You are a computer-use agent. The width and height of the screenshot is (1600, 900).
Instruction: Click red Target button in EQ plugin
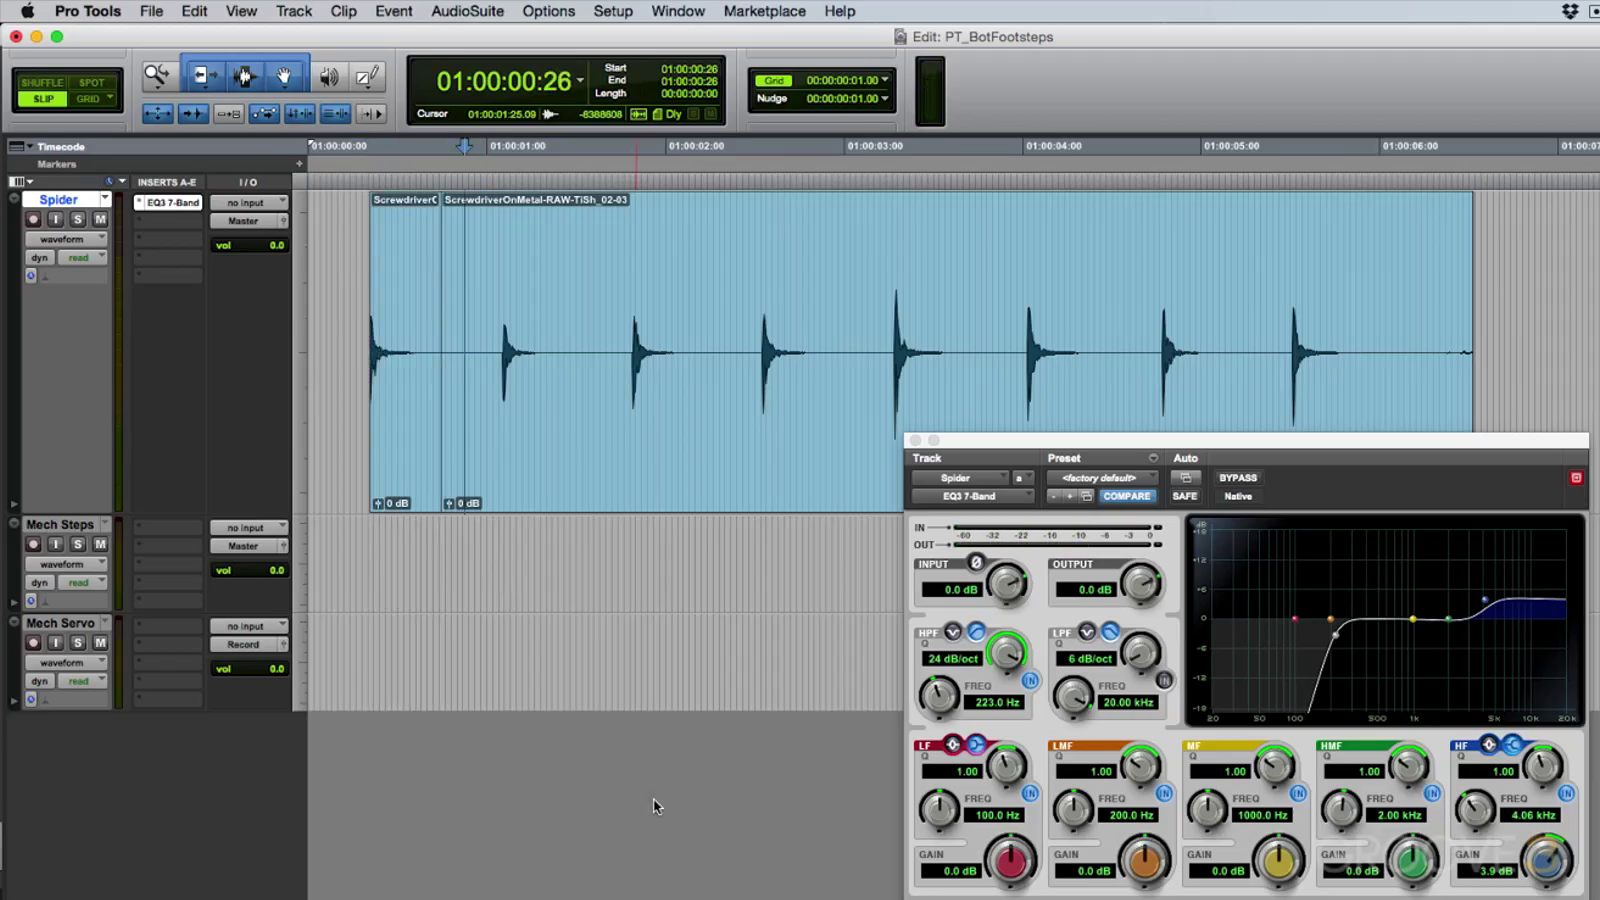[x=1576, y=478]
